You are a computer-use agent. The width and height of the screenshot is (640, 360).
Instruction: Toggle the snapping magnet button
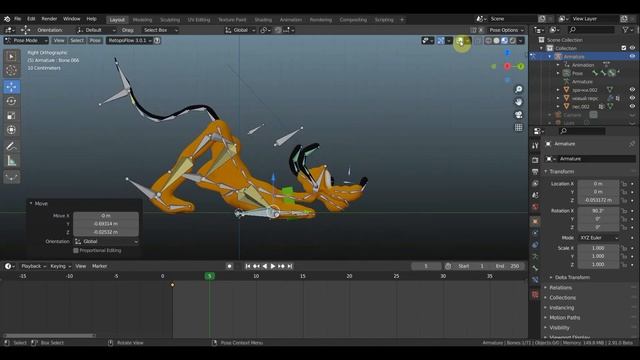coord(278,30)
